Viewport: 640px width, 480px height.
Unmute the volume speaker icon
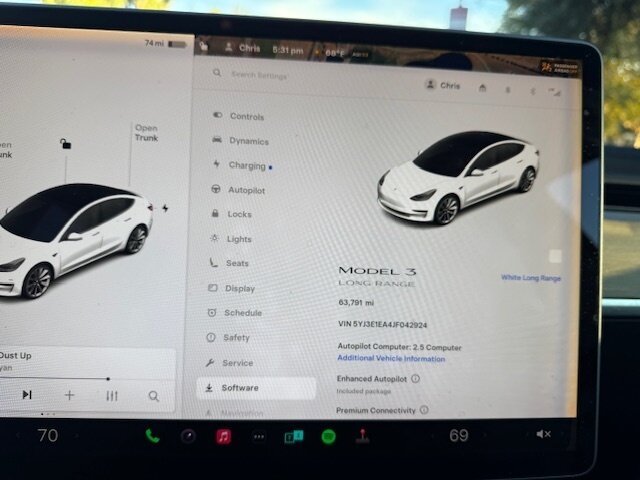[543, 434]
